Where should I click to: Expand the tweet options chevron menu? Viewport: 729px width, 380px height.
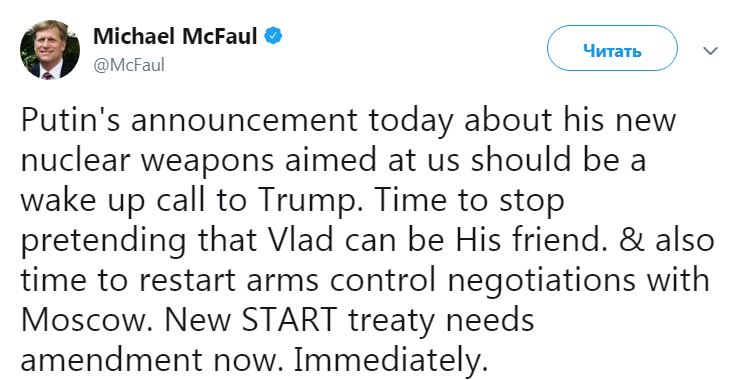710,50
